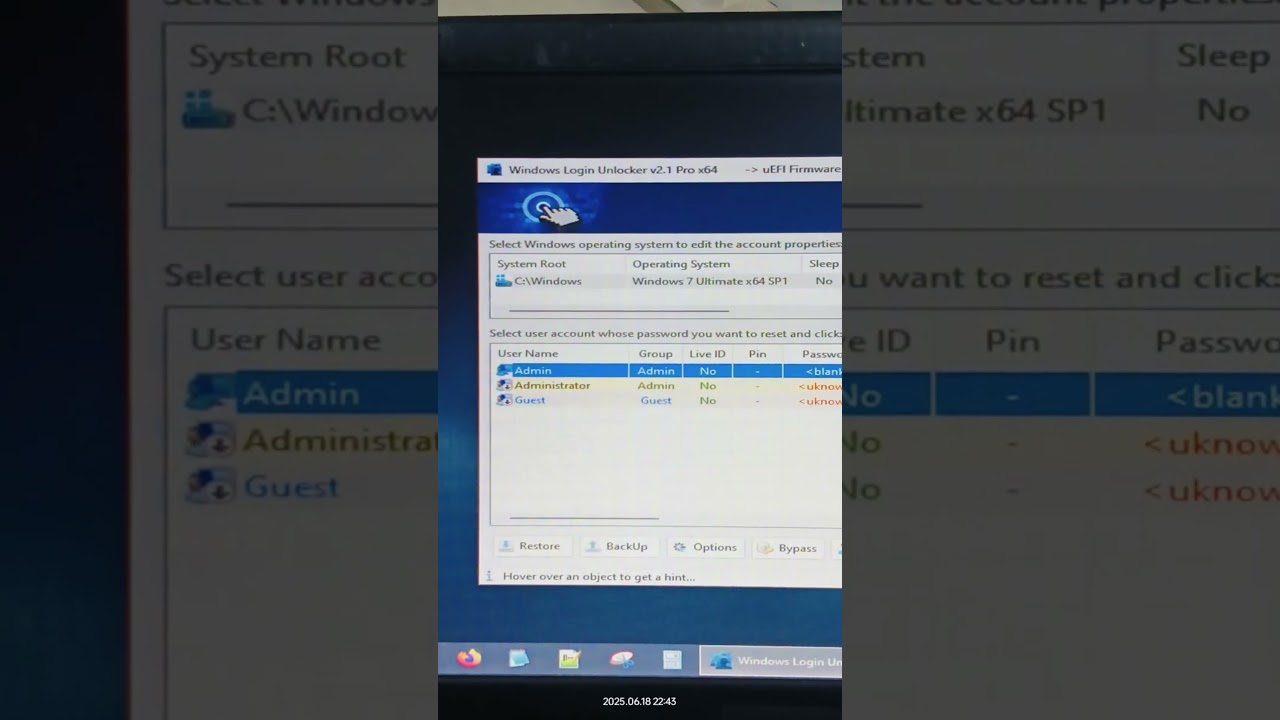The image size is (1280, 720).
Task: Launch the green note editor taskbar icon
Action: 569,659
